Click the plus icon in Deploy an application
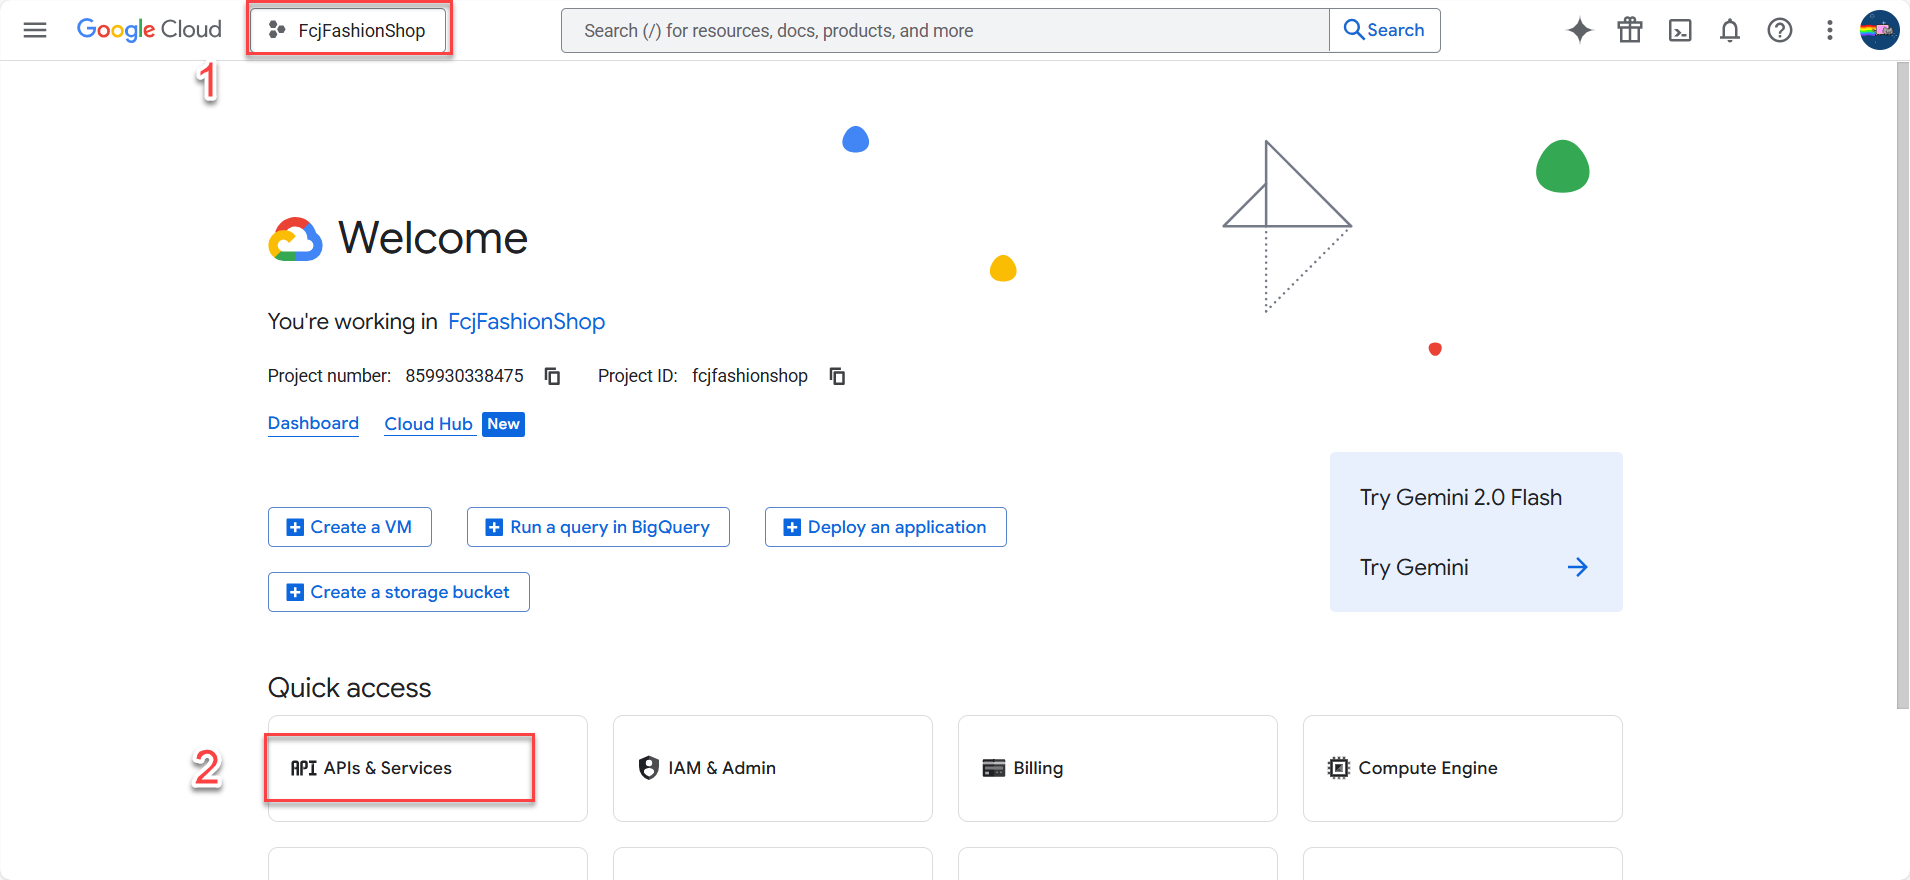This screenshot has width=1910, height=880. point(792,527)
